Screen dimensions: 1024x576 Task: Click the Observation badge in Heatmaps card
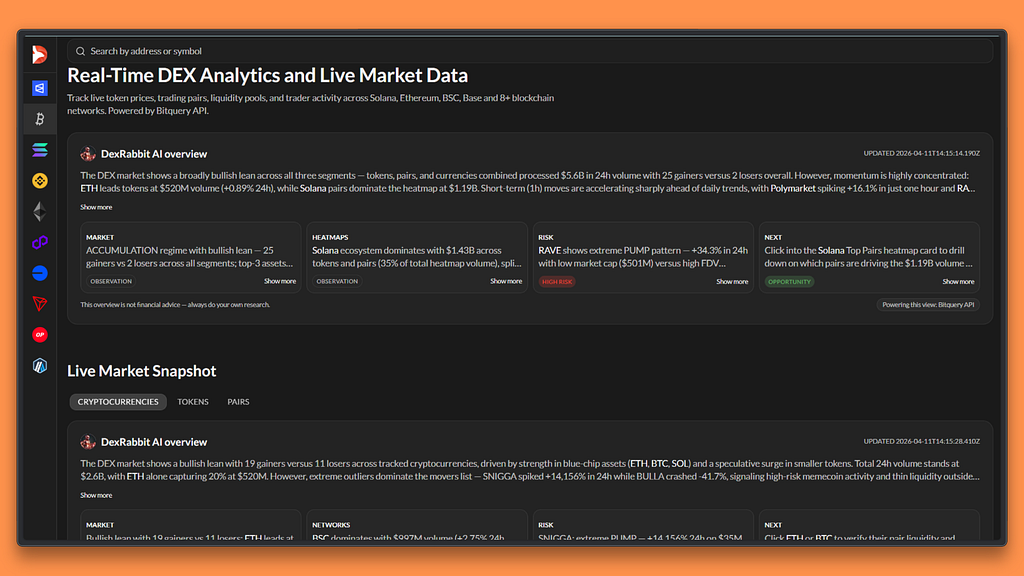337,281
